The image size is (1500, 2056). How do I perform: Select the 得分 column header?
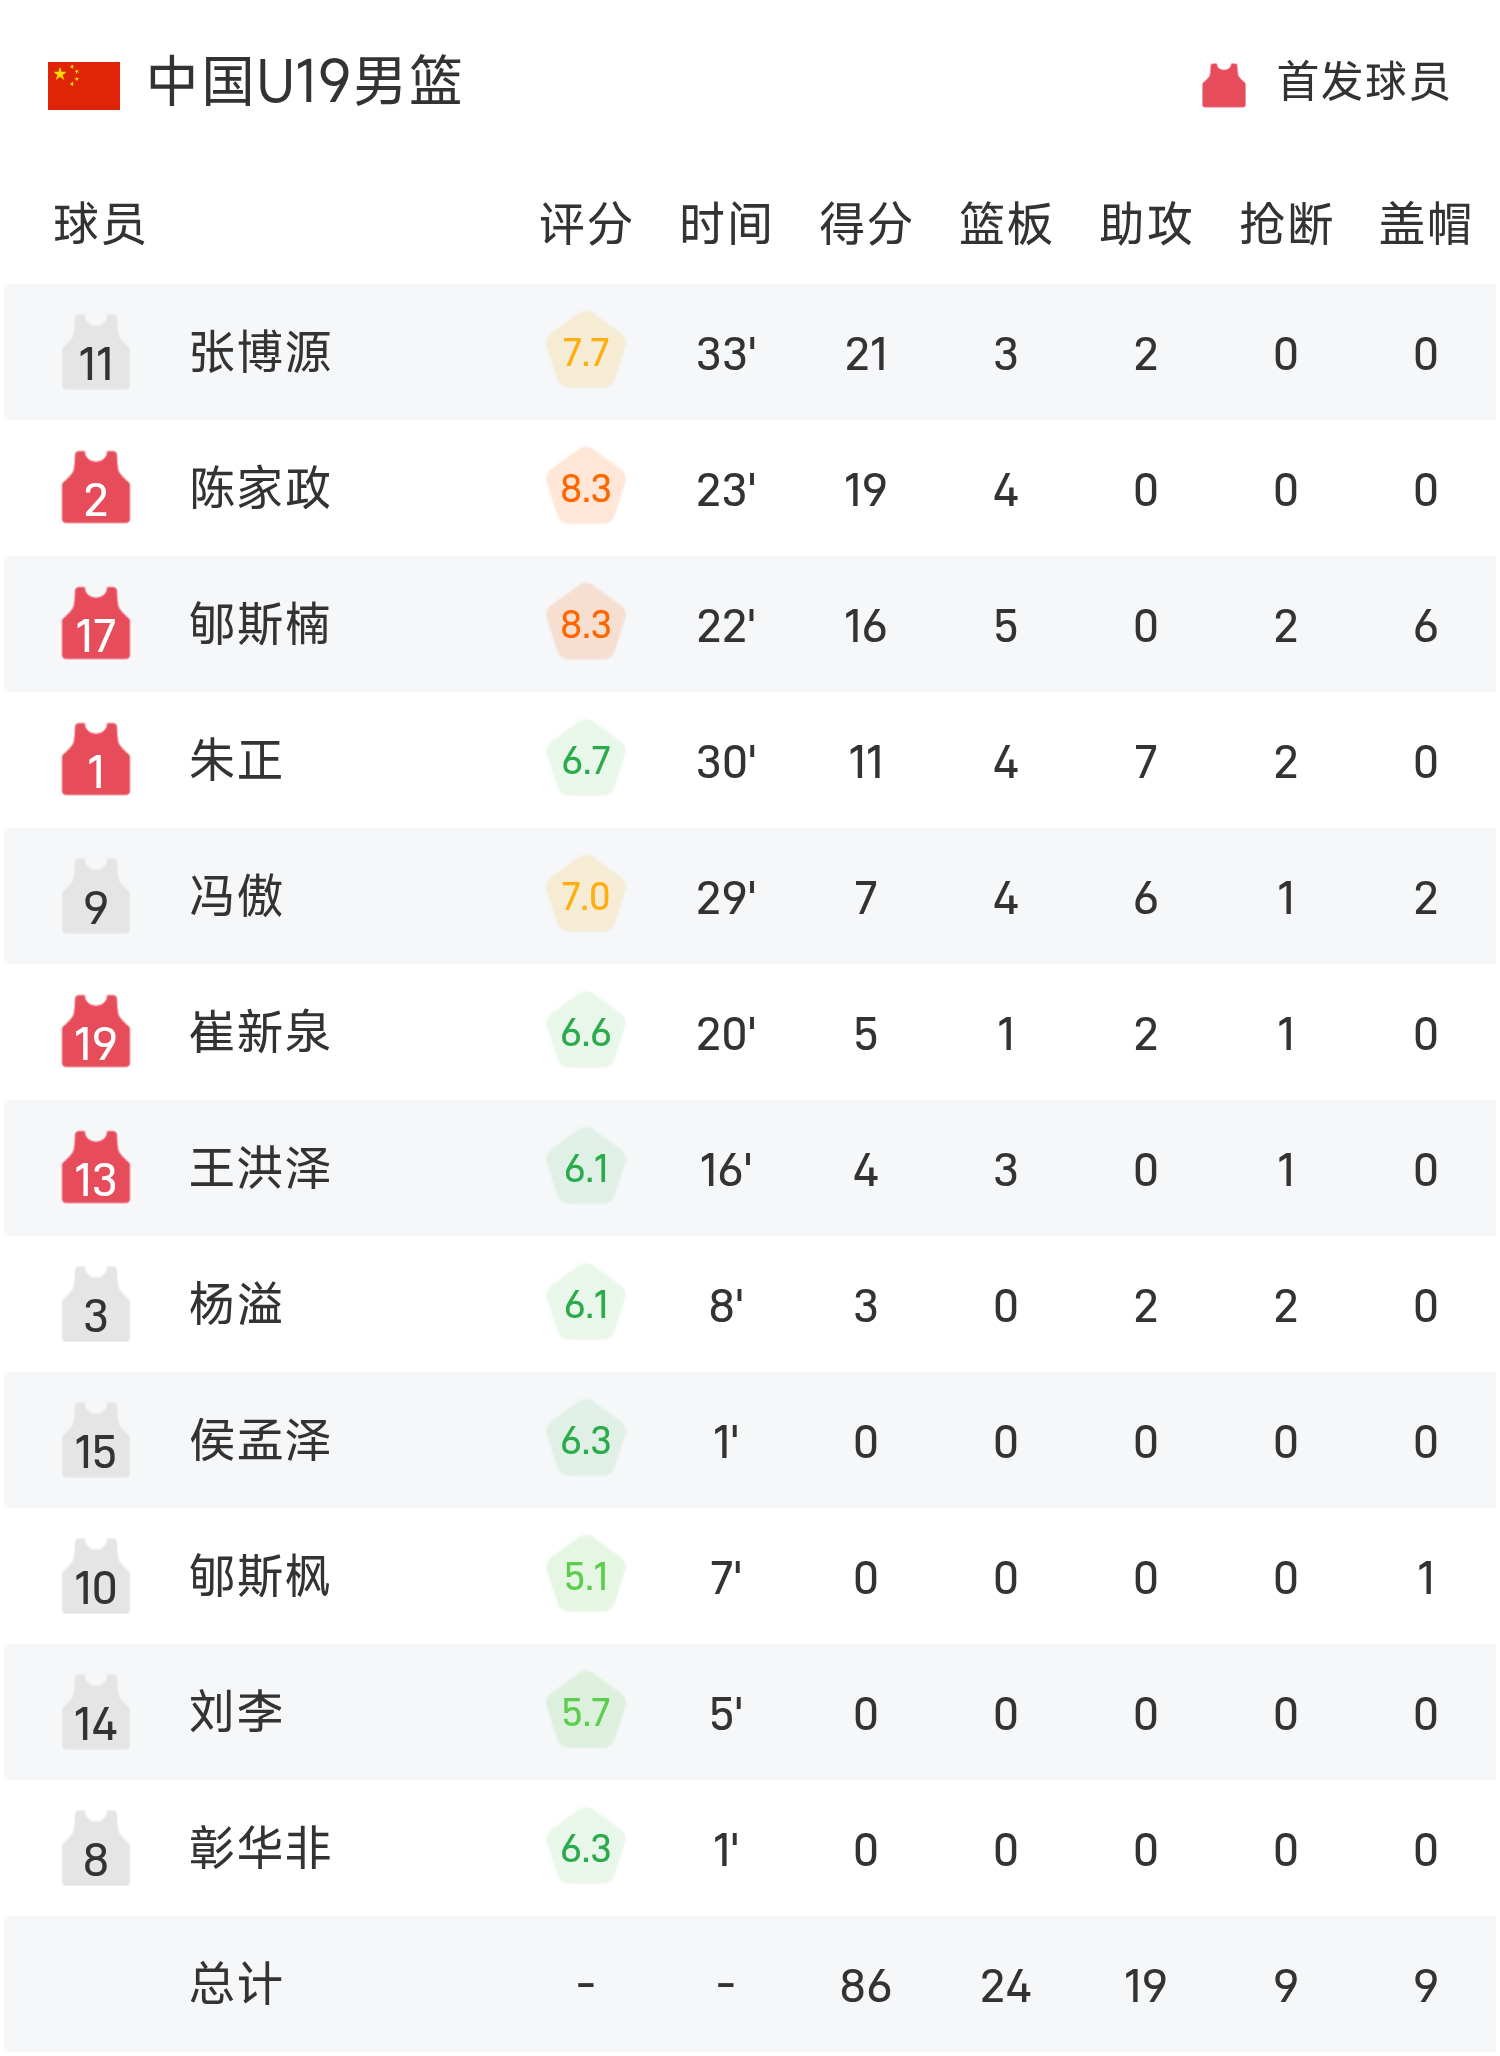tap(866, 224)
